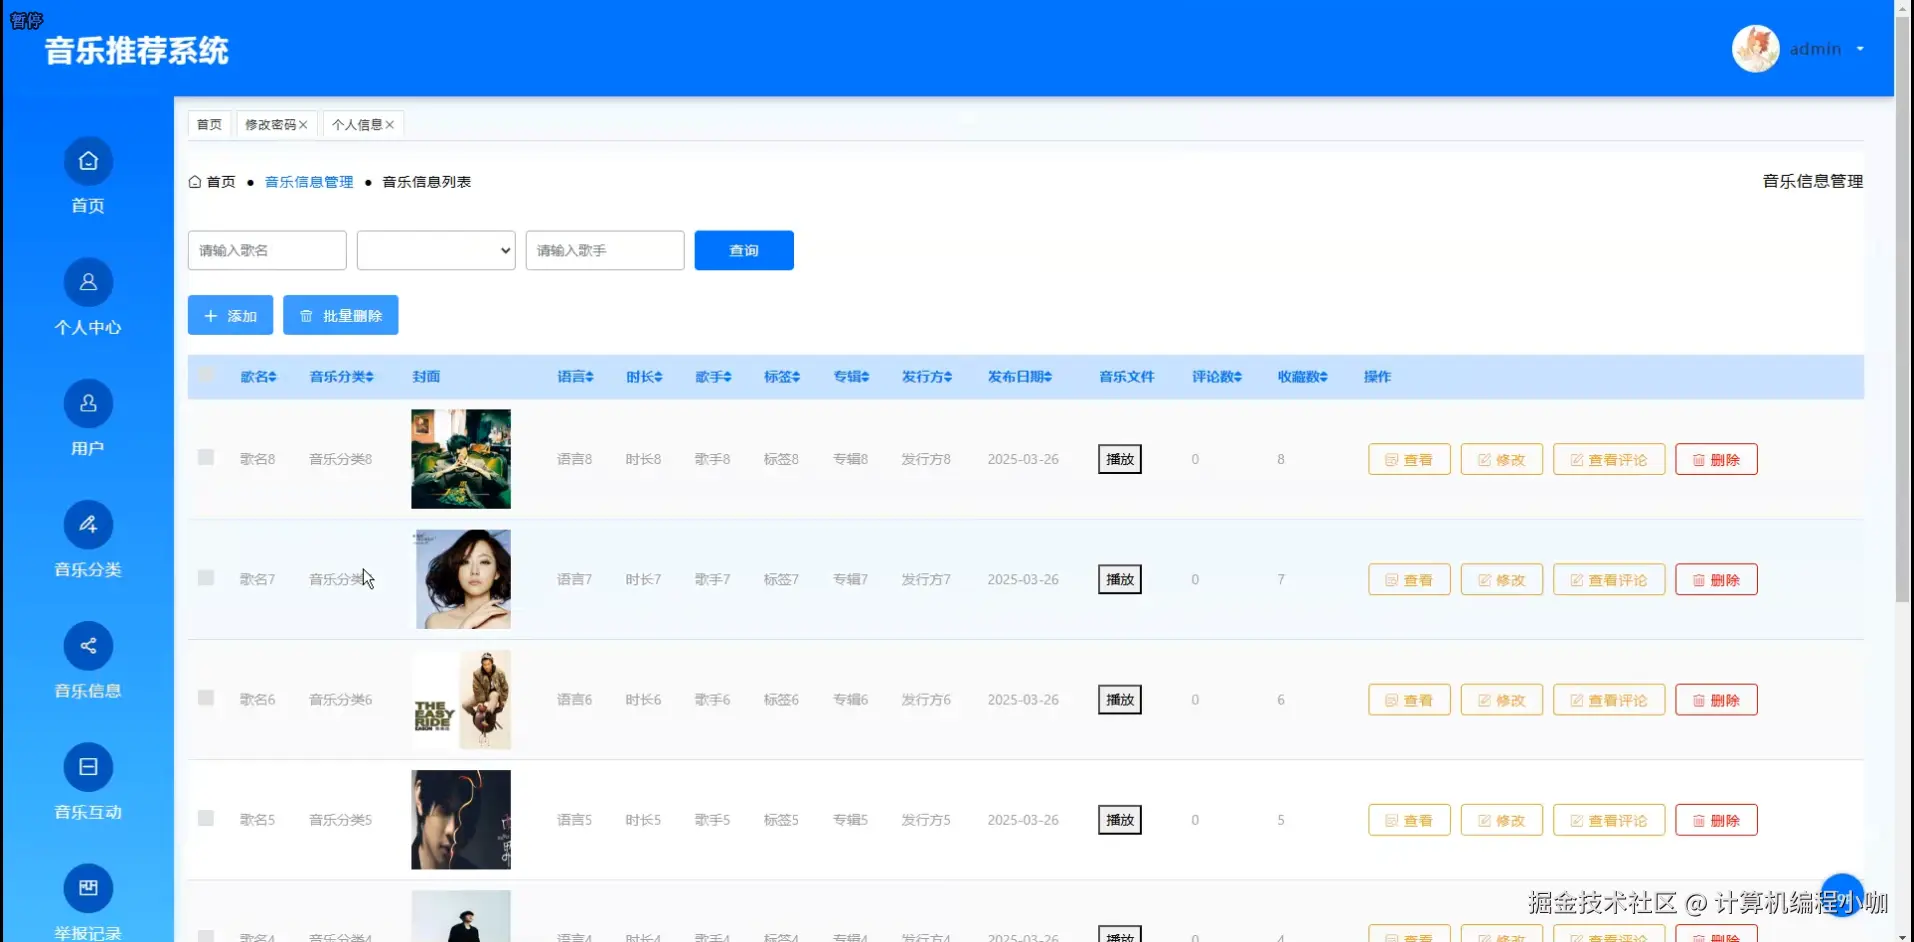
Task: Open 查看评论 for 歌名8 row
Action: click(x=1609, y=459)
